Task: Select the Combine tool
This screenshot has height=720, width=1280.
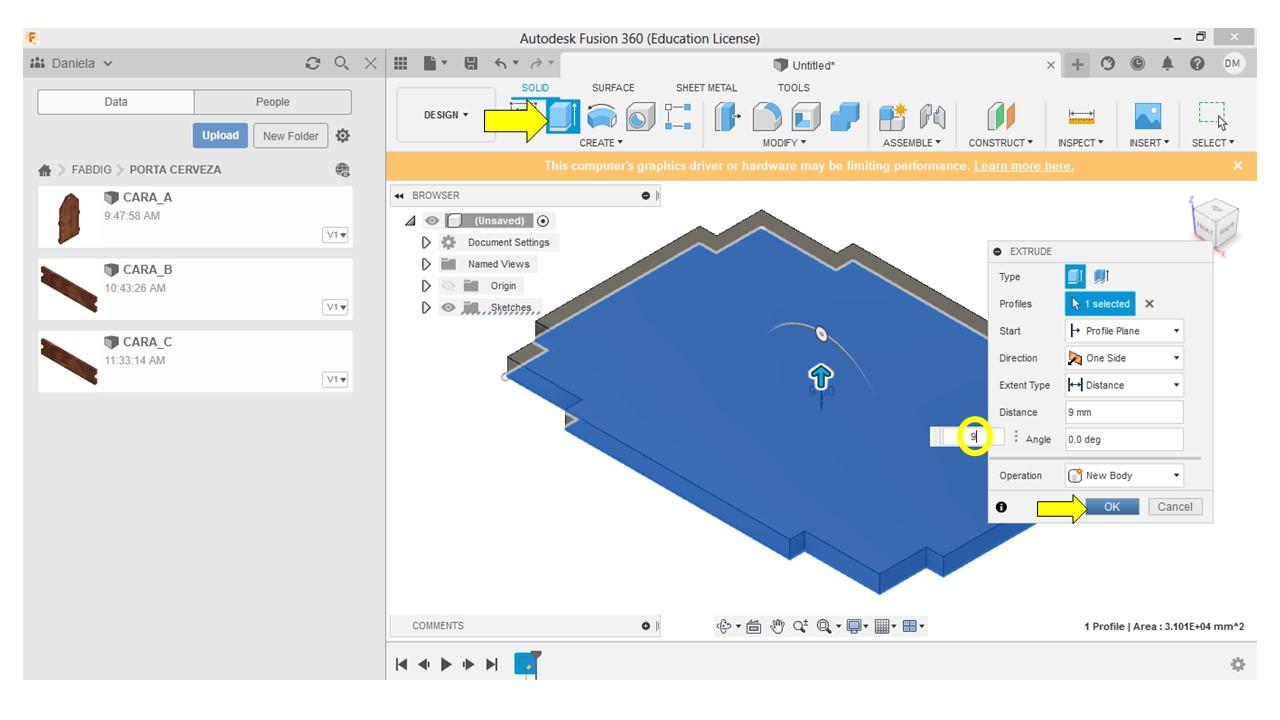Action: (x=845, y=117)
